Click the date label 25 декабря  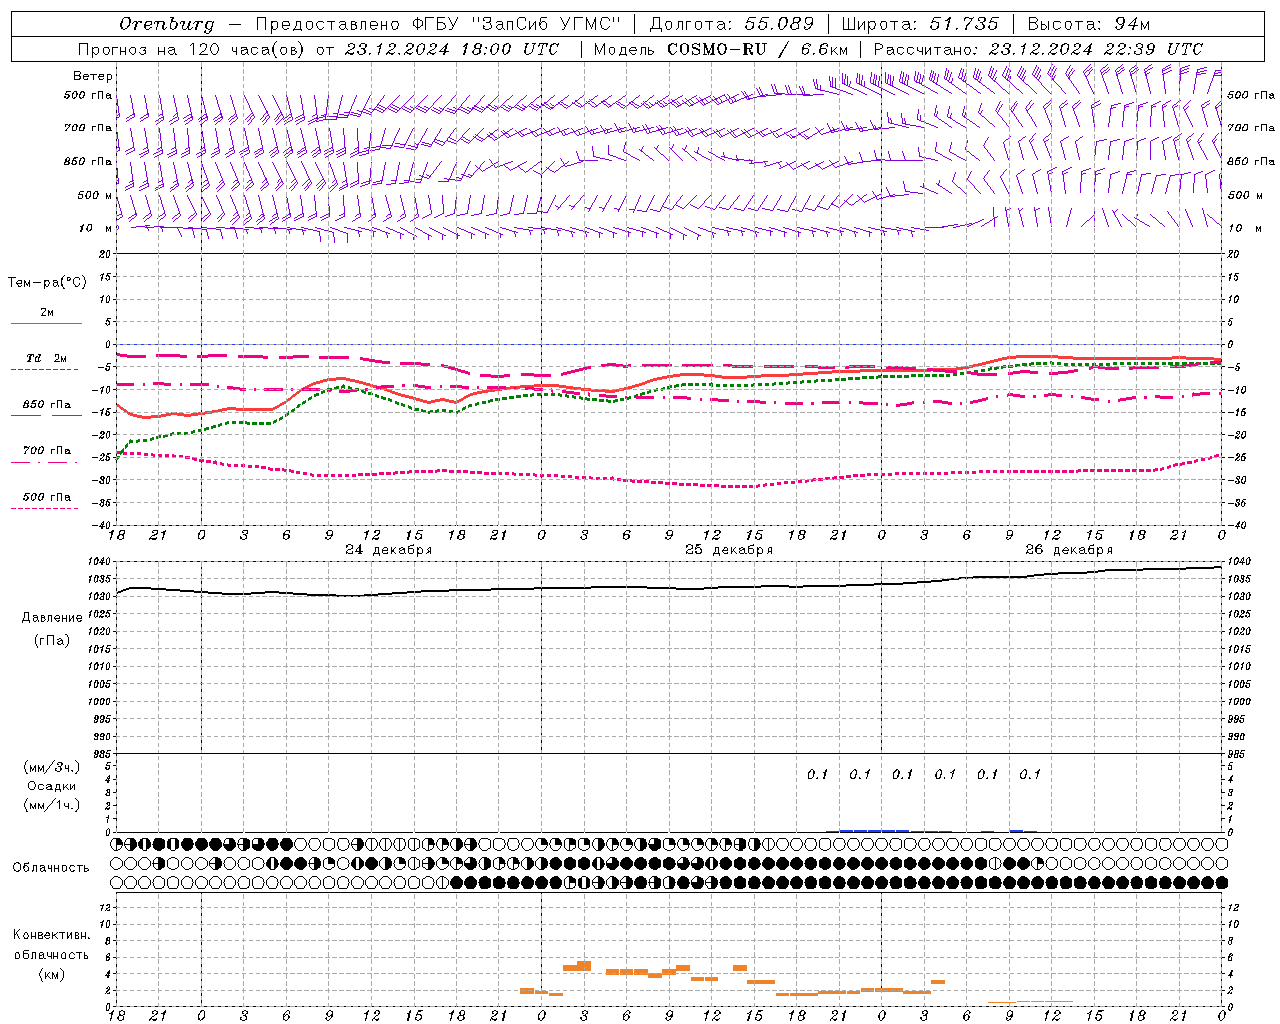729,550
